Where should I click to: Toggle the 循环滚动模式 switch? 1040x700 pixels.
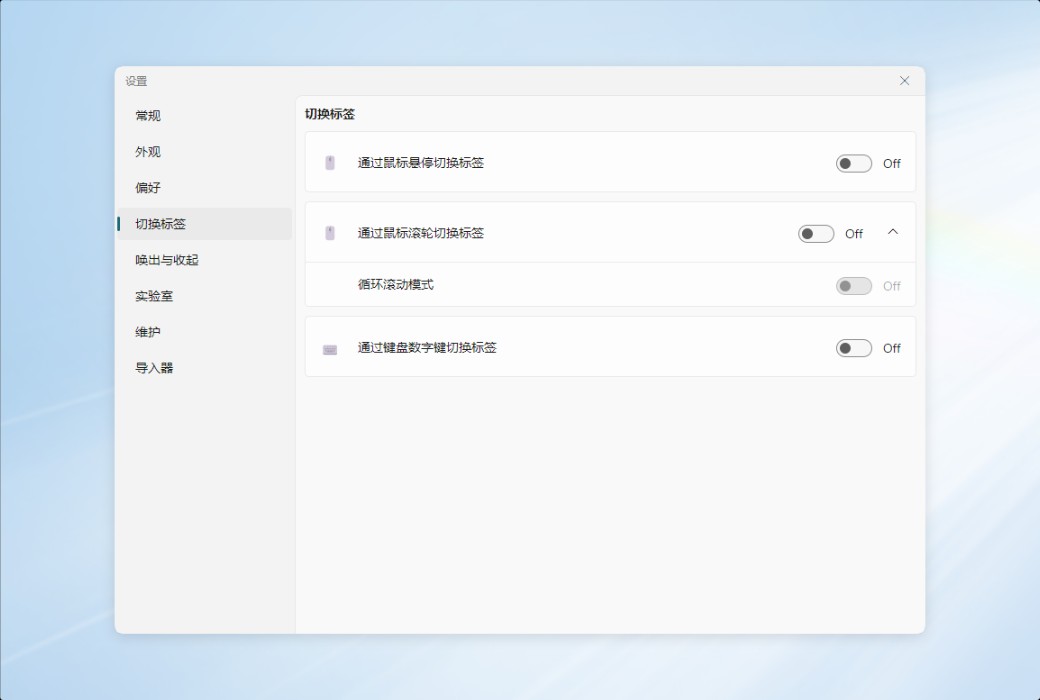click(854, 286)
